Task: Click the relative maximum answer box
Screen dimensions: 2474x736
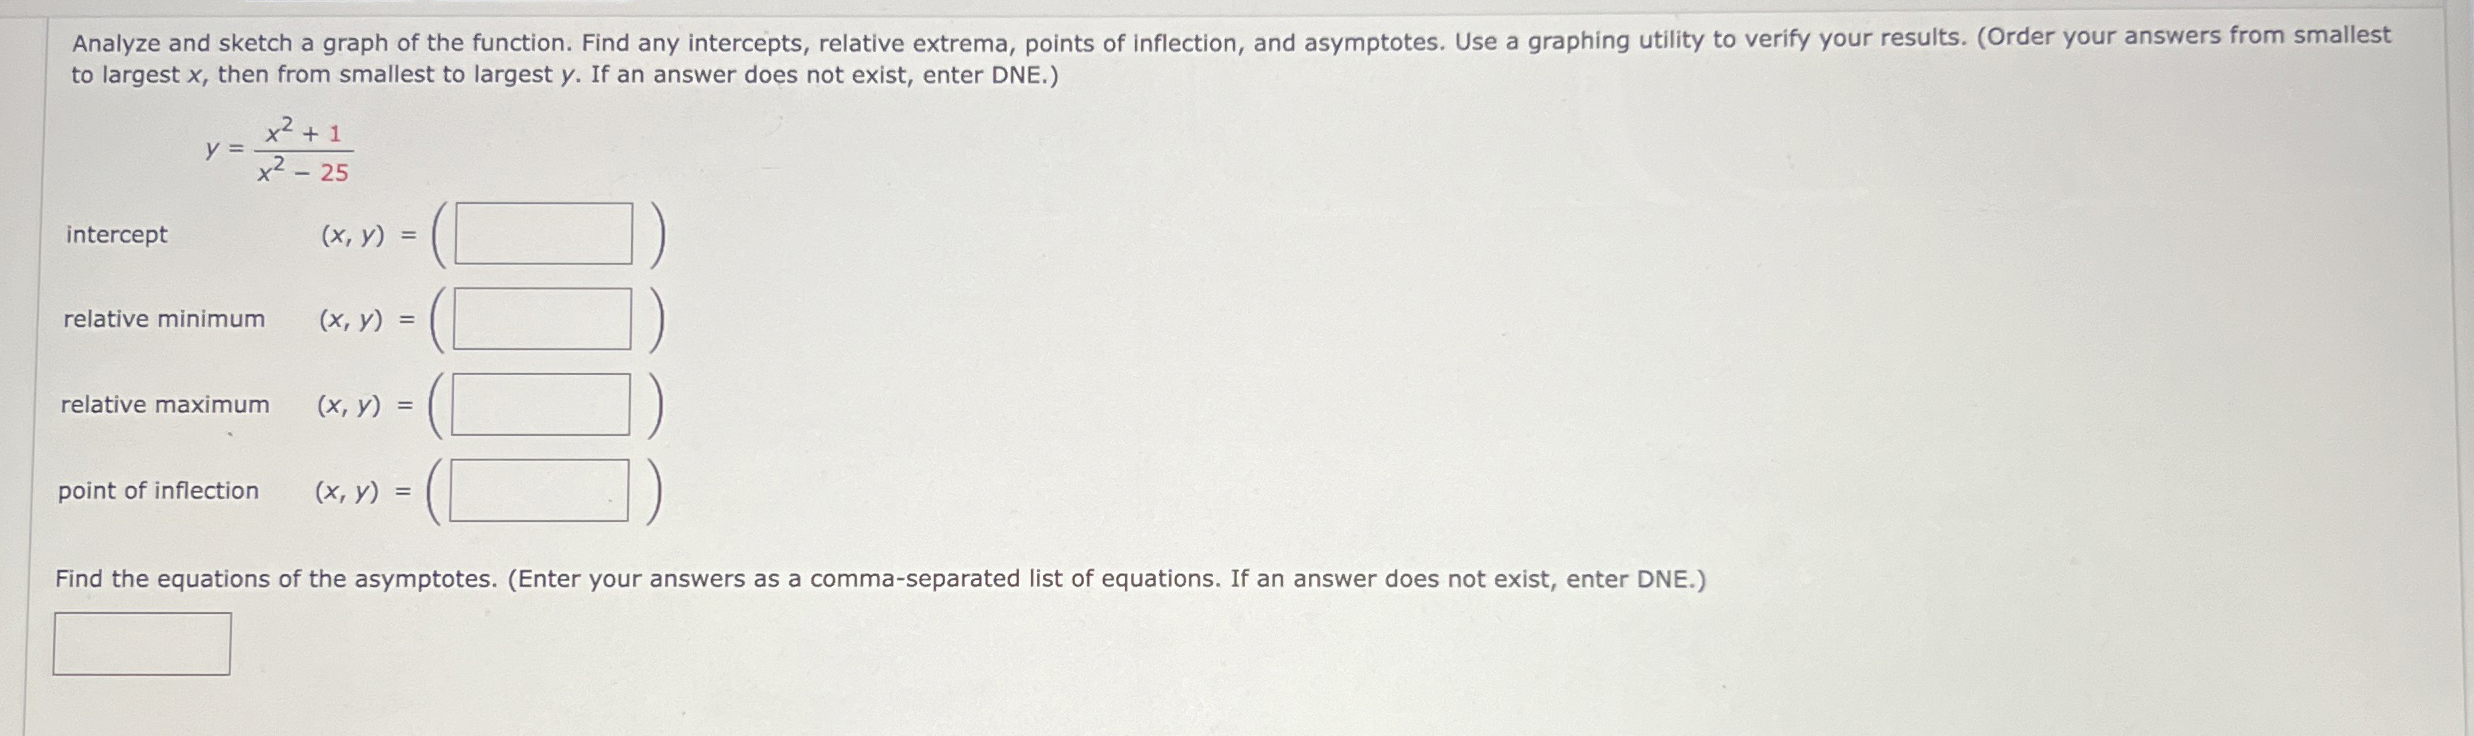Action: 543,404
